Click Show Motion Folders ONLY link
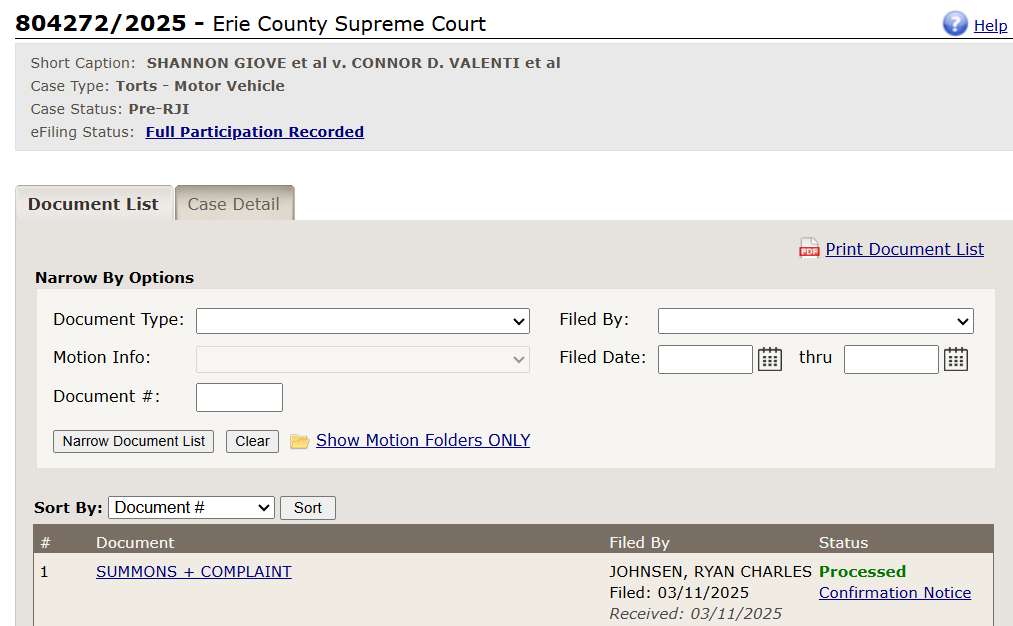Image resolution: width=1013 pixels, height=626 pixels. [x=423, y=440]
